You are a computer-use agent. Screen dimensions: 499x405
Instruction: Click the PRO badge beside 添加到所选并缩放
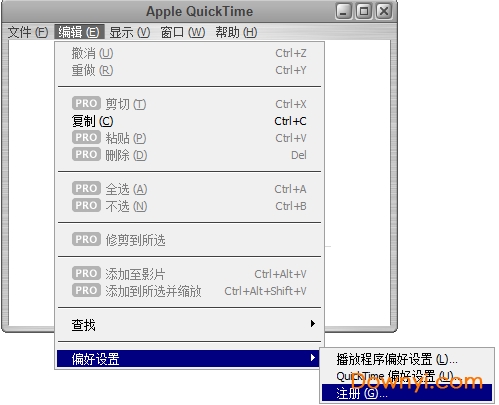pyautogui.click(x=86, y=290)
